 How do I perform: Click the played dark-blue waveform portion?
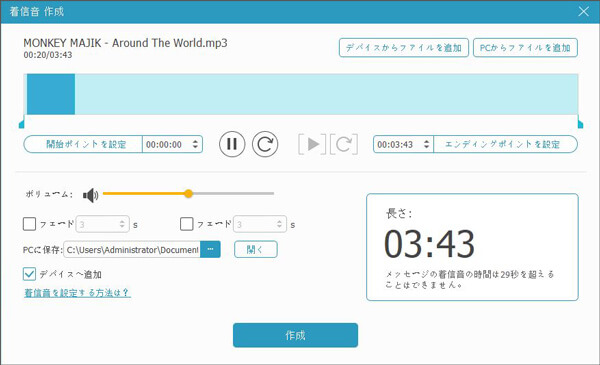(x=51, y=94)
